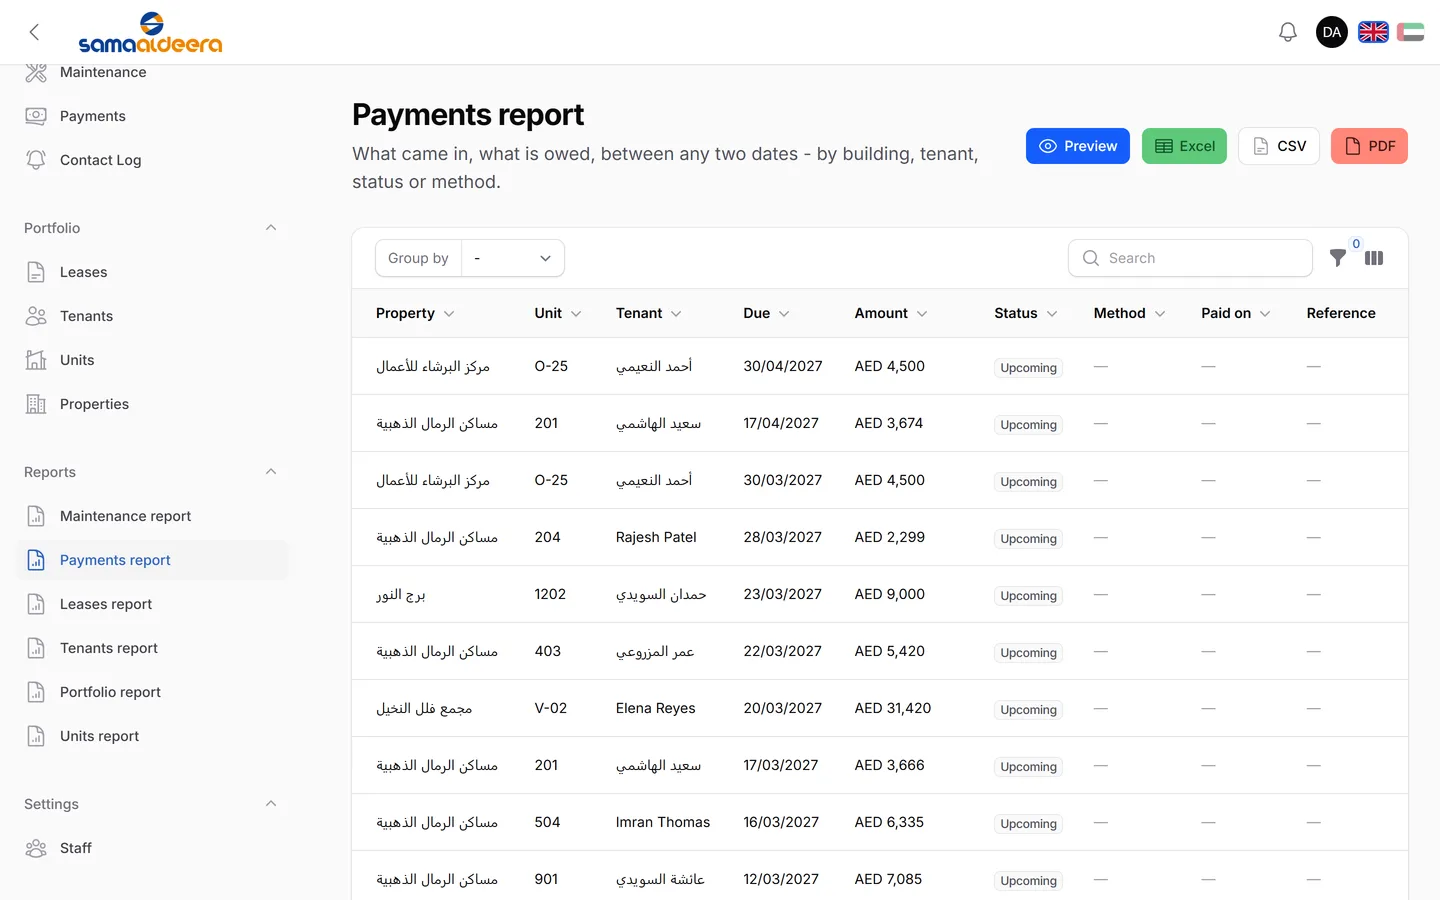Open the Method column header chevron
The width and height of the screenshot is (1440, 900).
tap(1160, 314)
